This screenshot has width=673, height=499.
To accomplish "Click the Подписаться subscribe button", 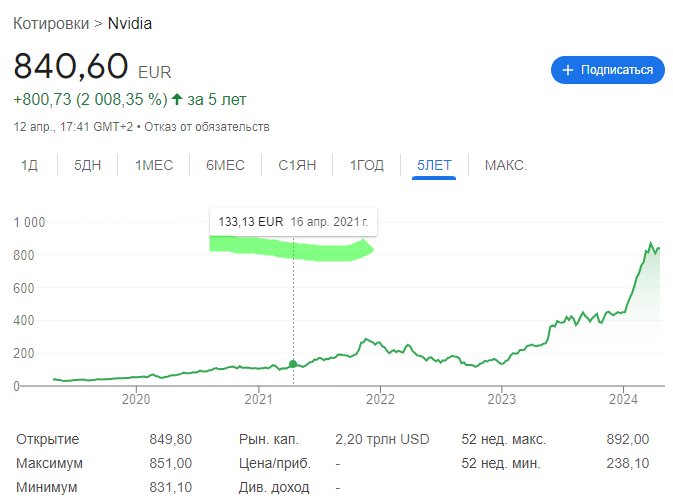I will click(607, 70).
